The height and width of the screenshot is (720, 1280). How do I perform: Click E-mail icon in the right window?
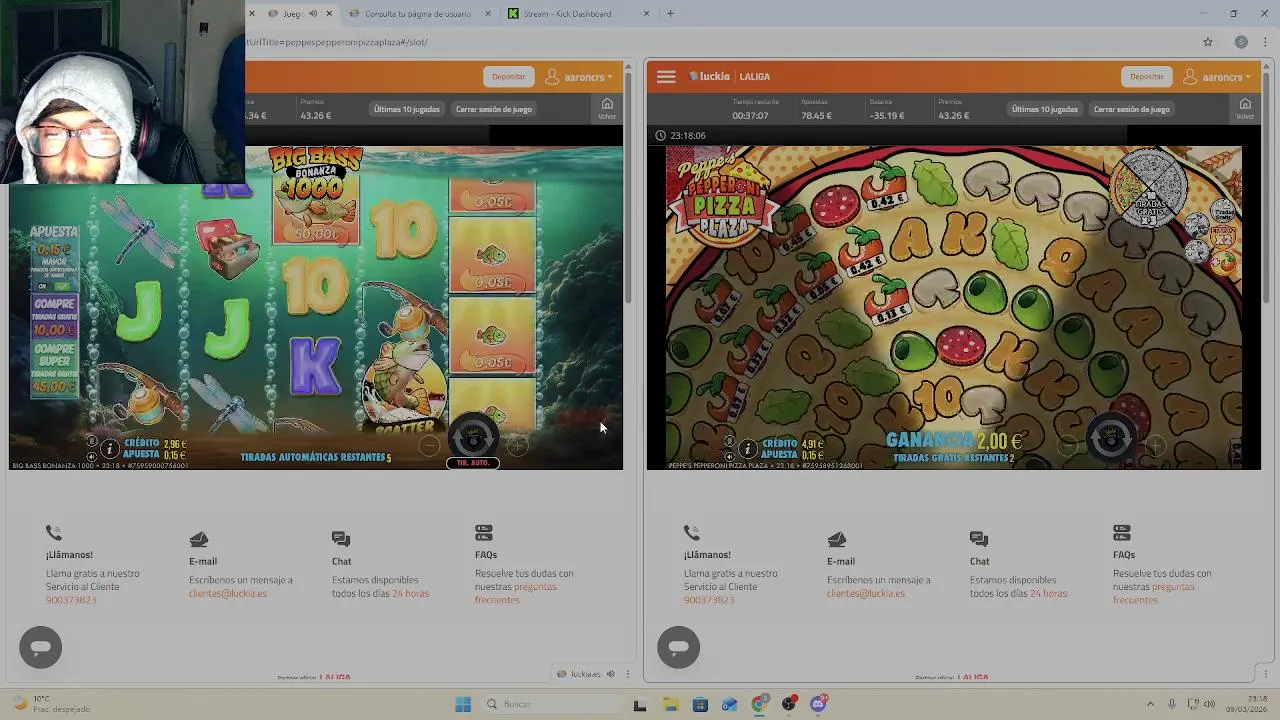click(x=837, y=540)
